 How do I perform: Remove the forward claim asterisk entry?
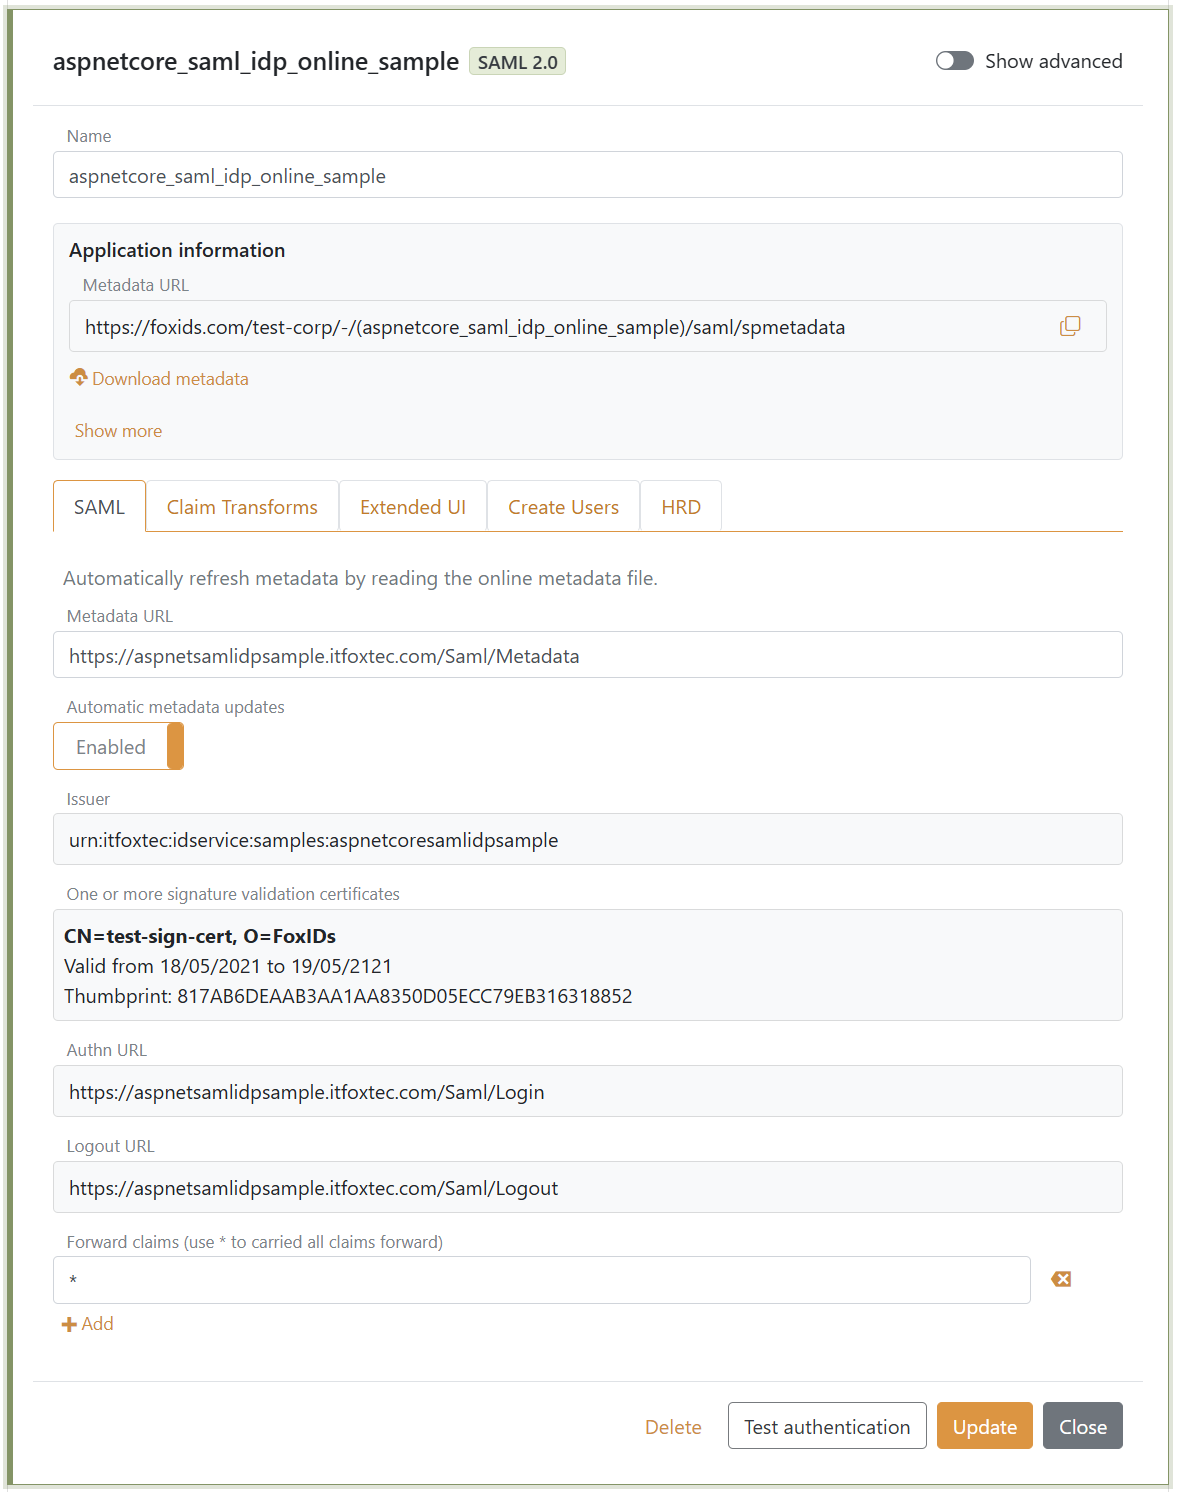click(x=1061, y=1279)
